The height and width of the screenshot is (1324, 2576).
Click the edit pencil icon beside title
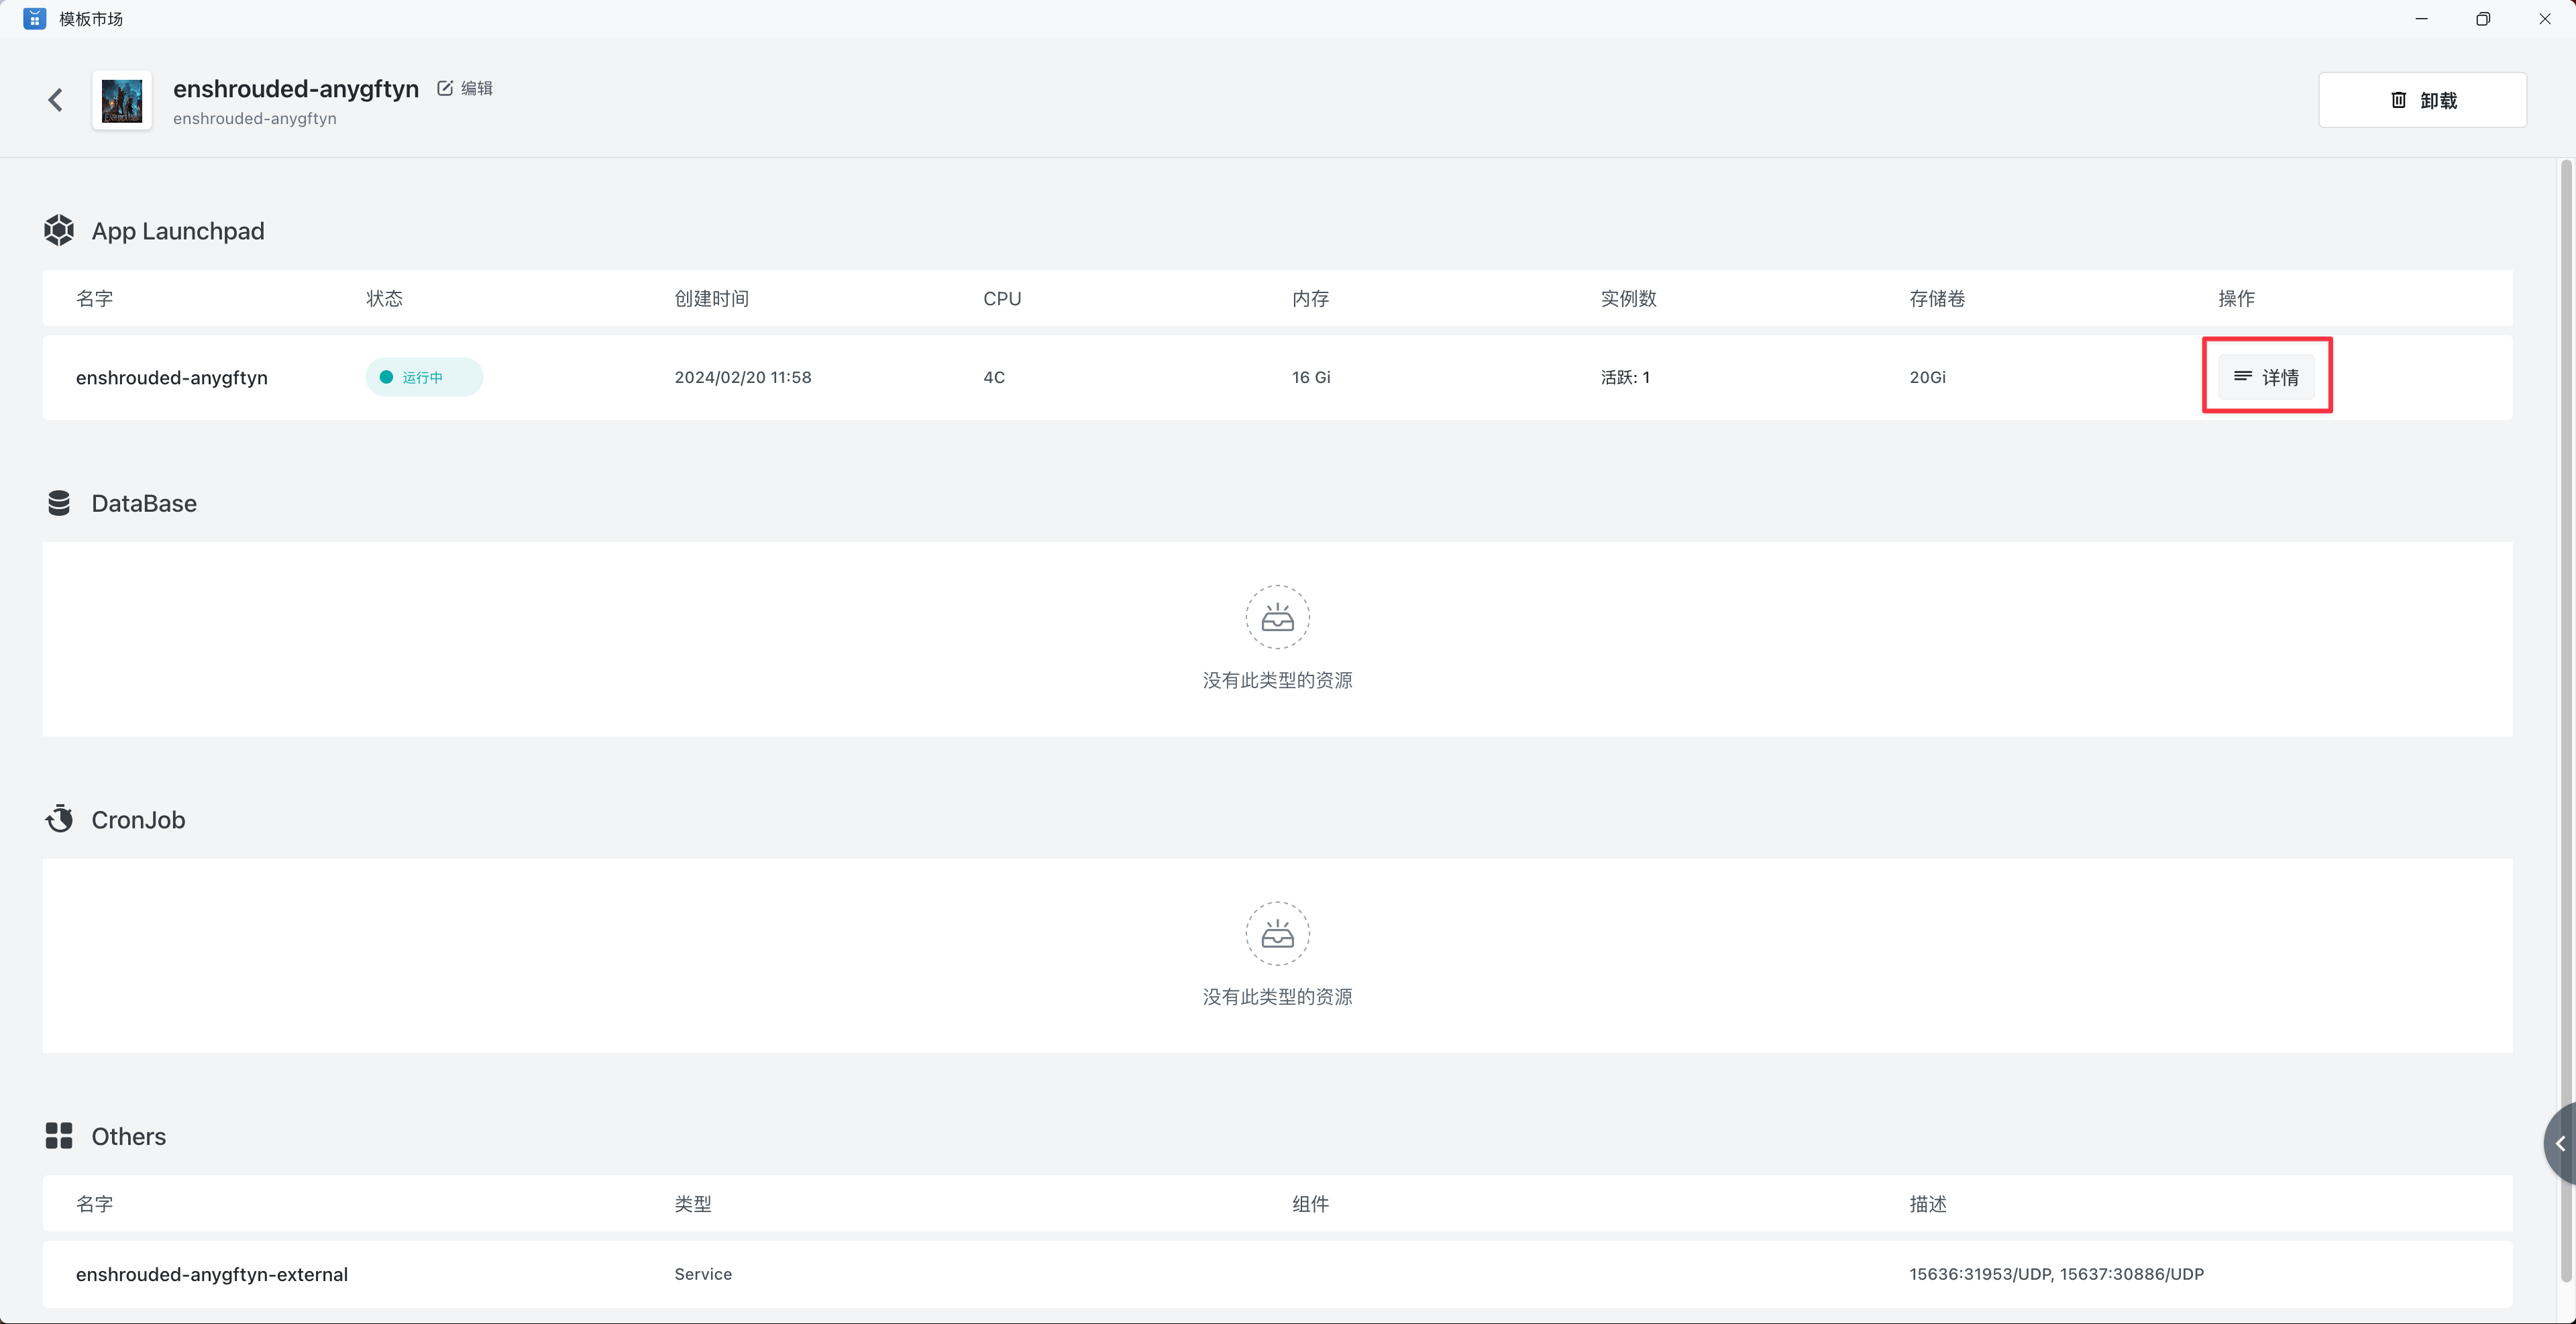pos(445,88)
